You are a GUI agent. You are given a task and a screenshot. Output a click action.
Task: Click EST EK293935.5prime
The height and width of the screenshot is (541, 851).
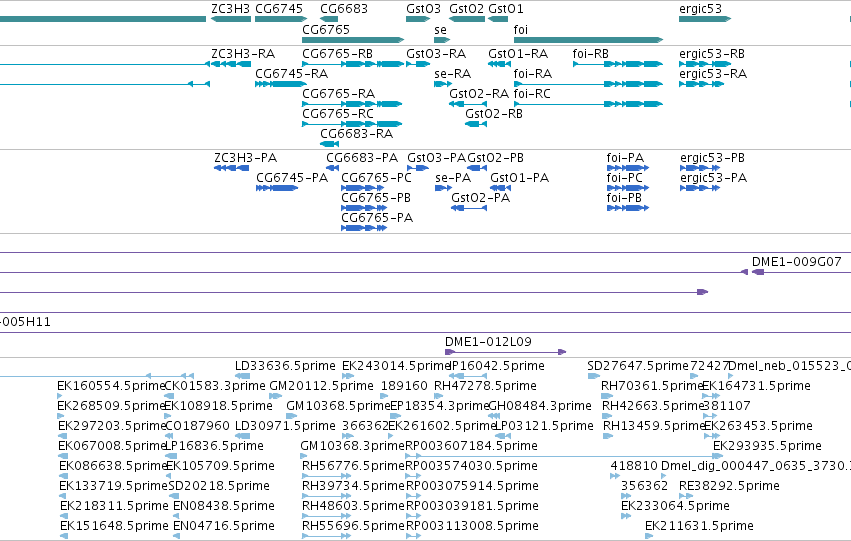coord(767,446)
